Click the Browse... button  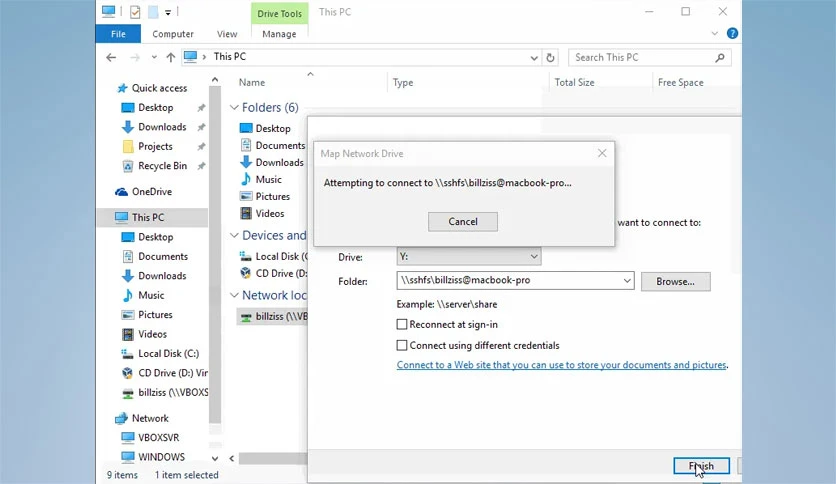(676, 281)
